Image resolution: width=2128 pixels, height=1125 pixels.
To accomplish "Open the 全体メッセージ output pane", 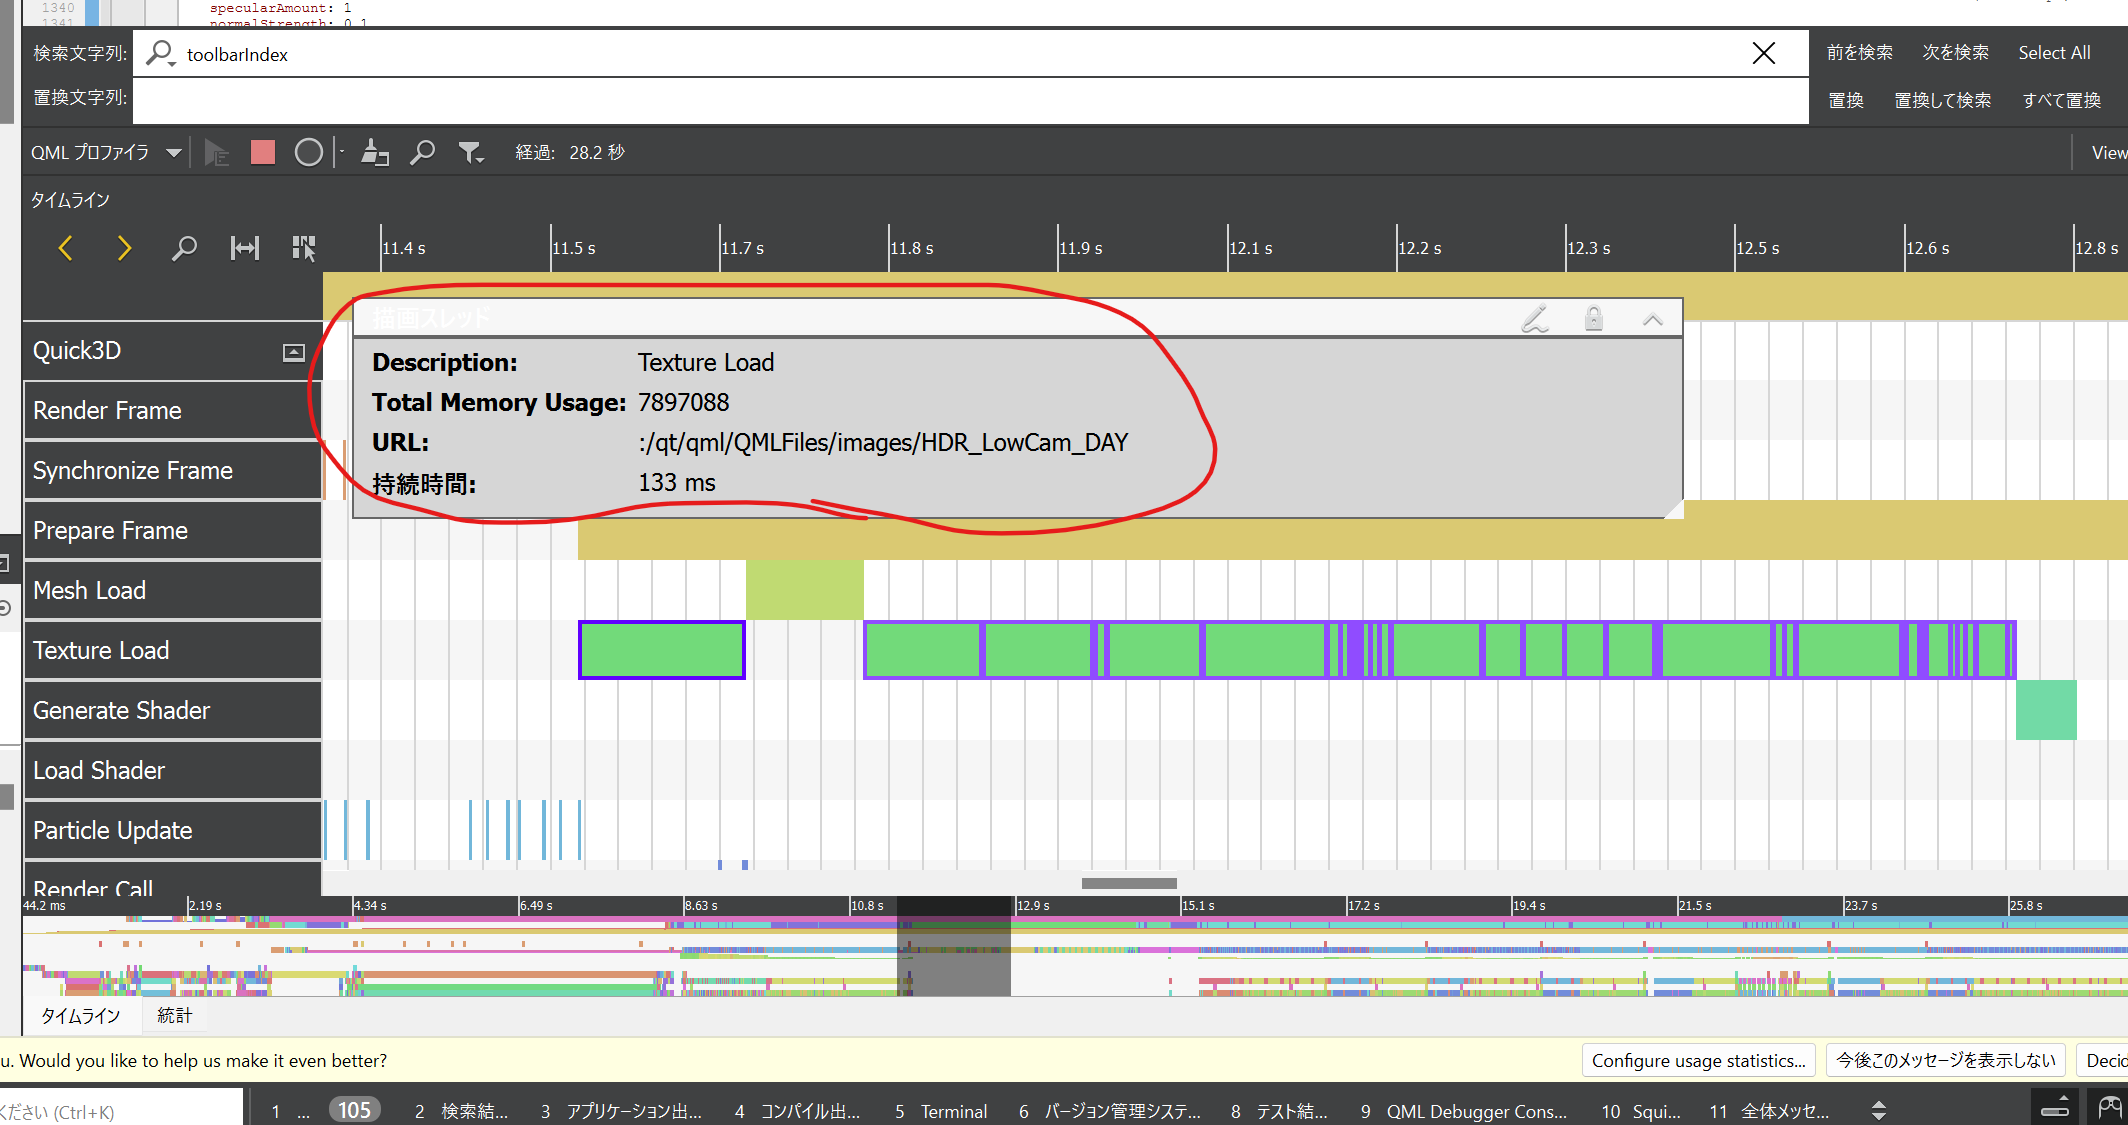I will [1770, 1110].
